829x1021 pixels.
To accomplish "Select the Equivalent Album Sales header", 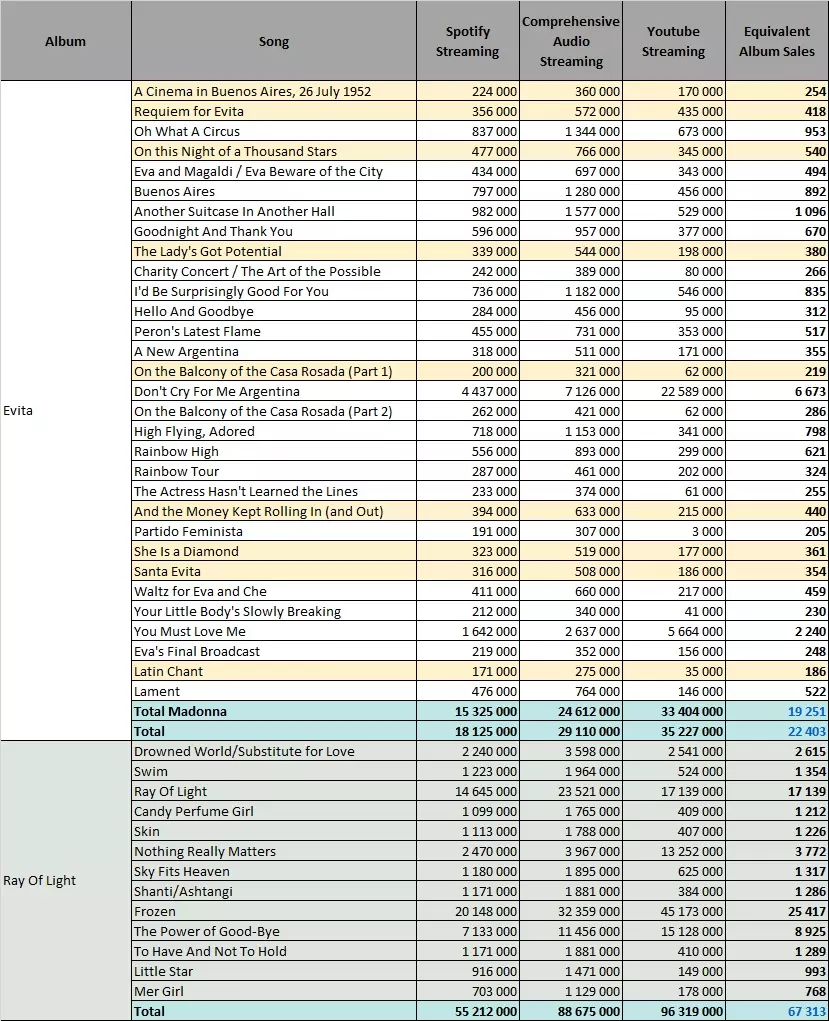I will pos(777,41).
